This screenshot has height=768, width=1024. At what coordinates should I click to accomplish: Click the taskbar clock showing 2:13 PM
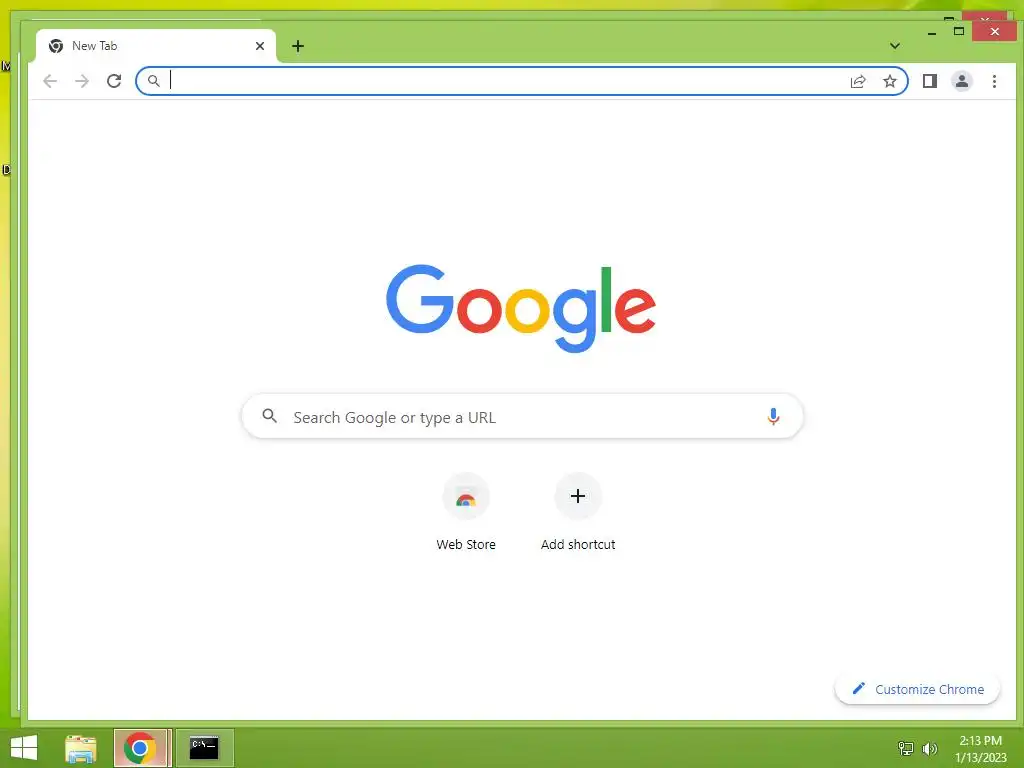click(x=980, y=748)
